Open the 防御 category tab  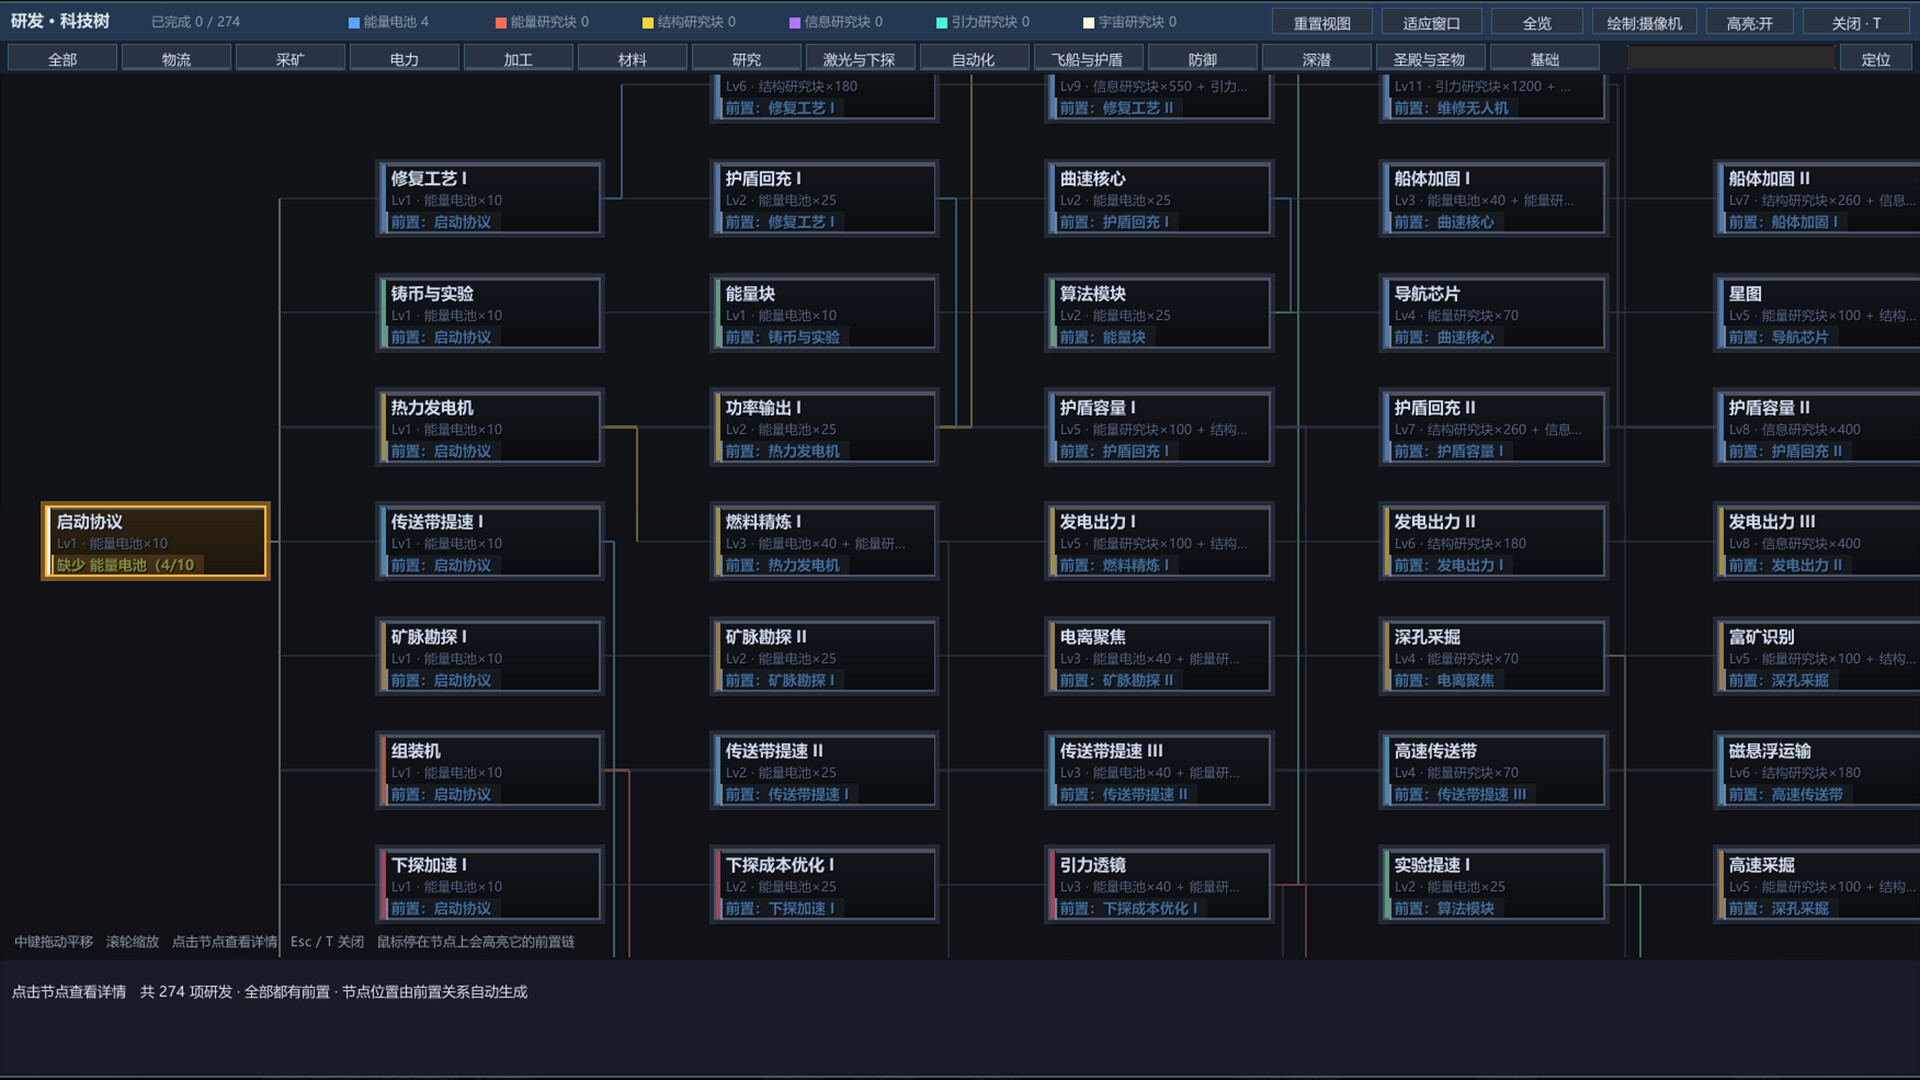[x=1202, y=59]
